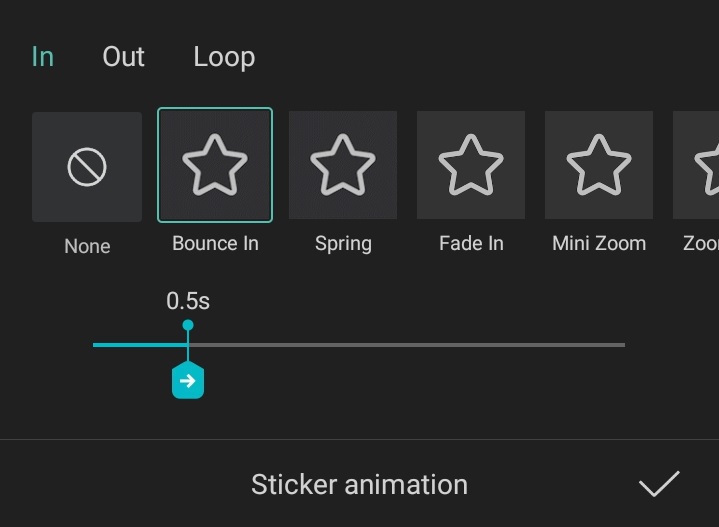Select the None animation icon

(x=87, y=167)
